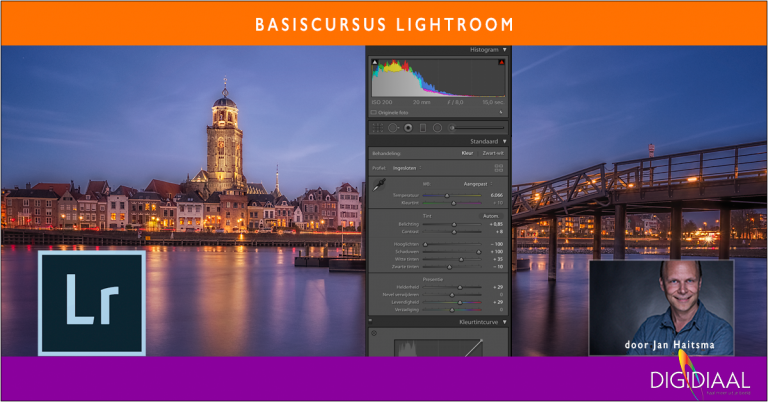
Task: Adjust the Kleurtint slider
Action: [x=452, y=203]
